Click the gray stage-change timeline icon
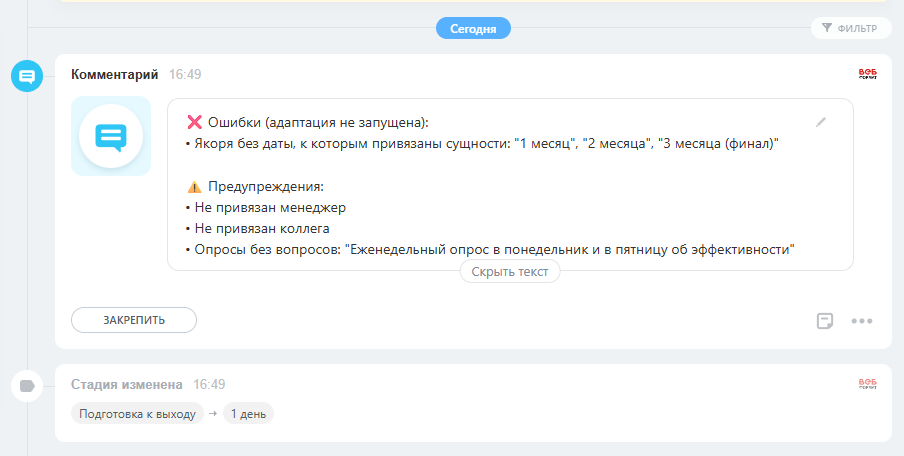This screenshot has width=904, height=456. (27, 386)
